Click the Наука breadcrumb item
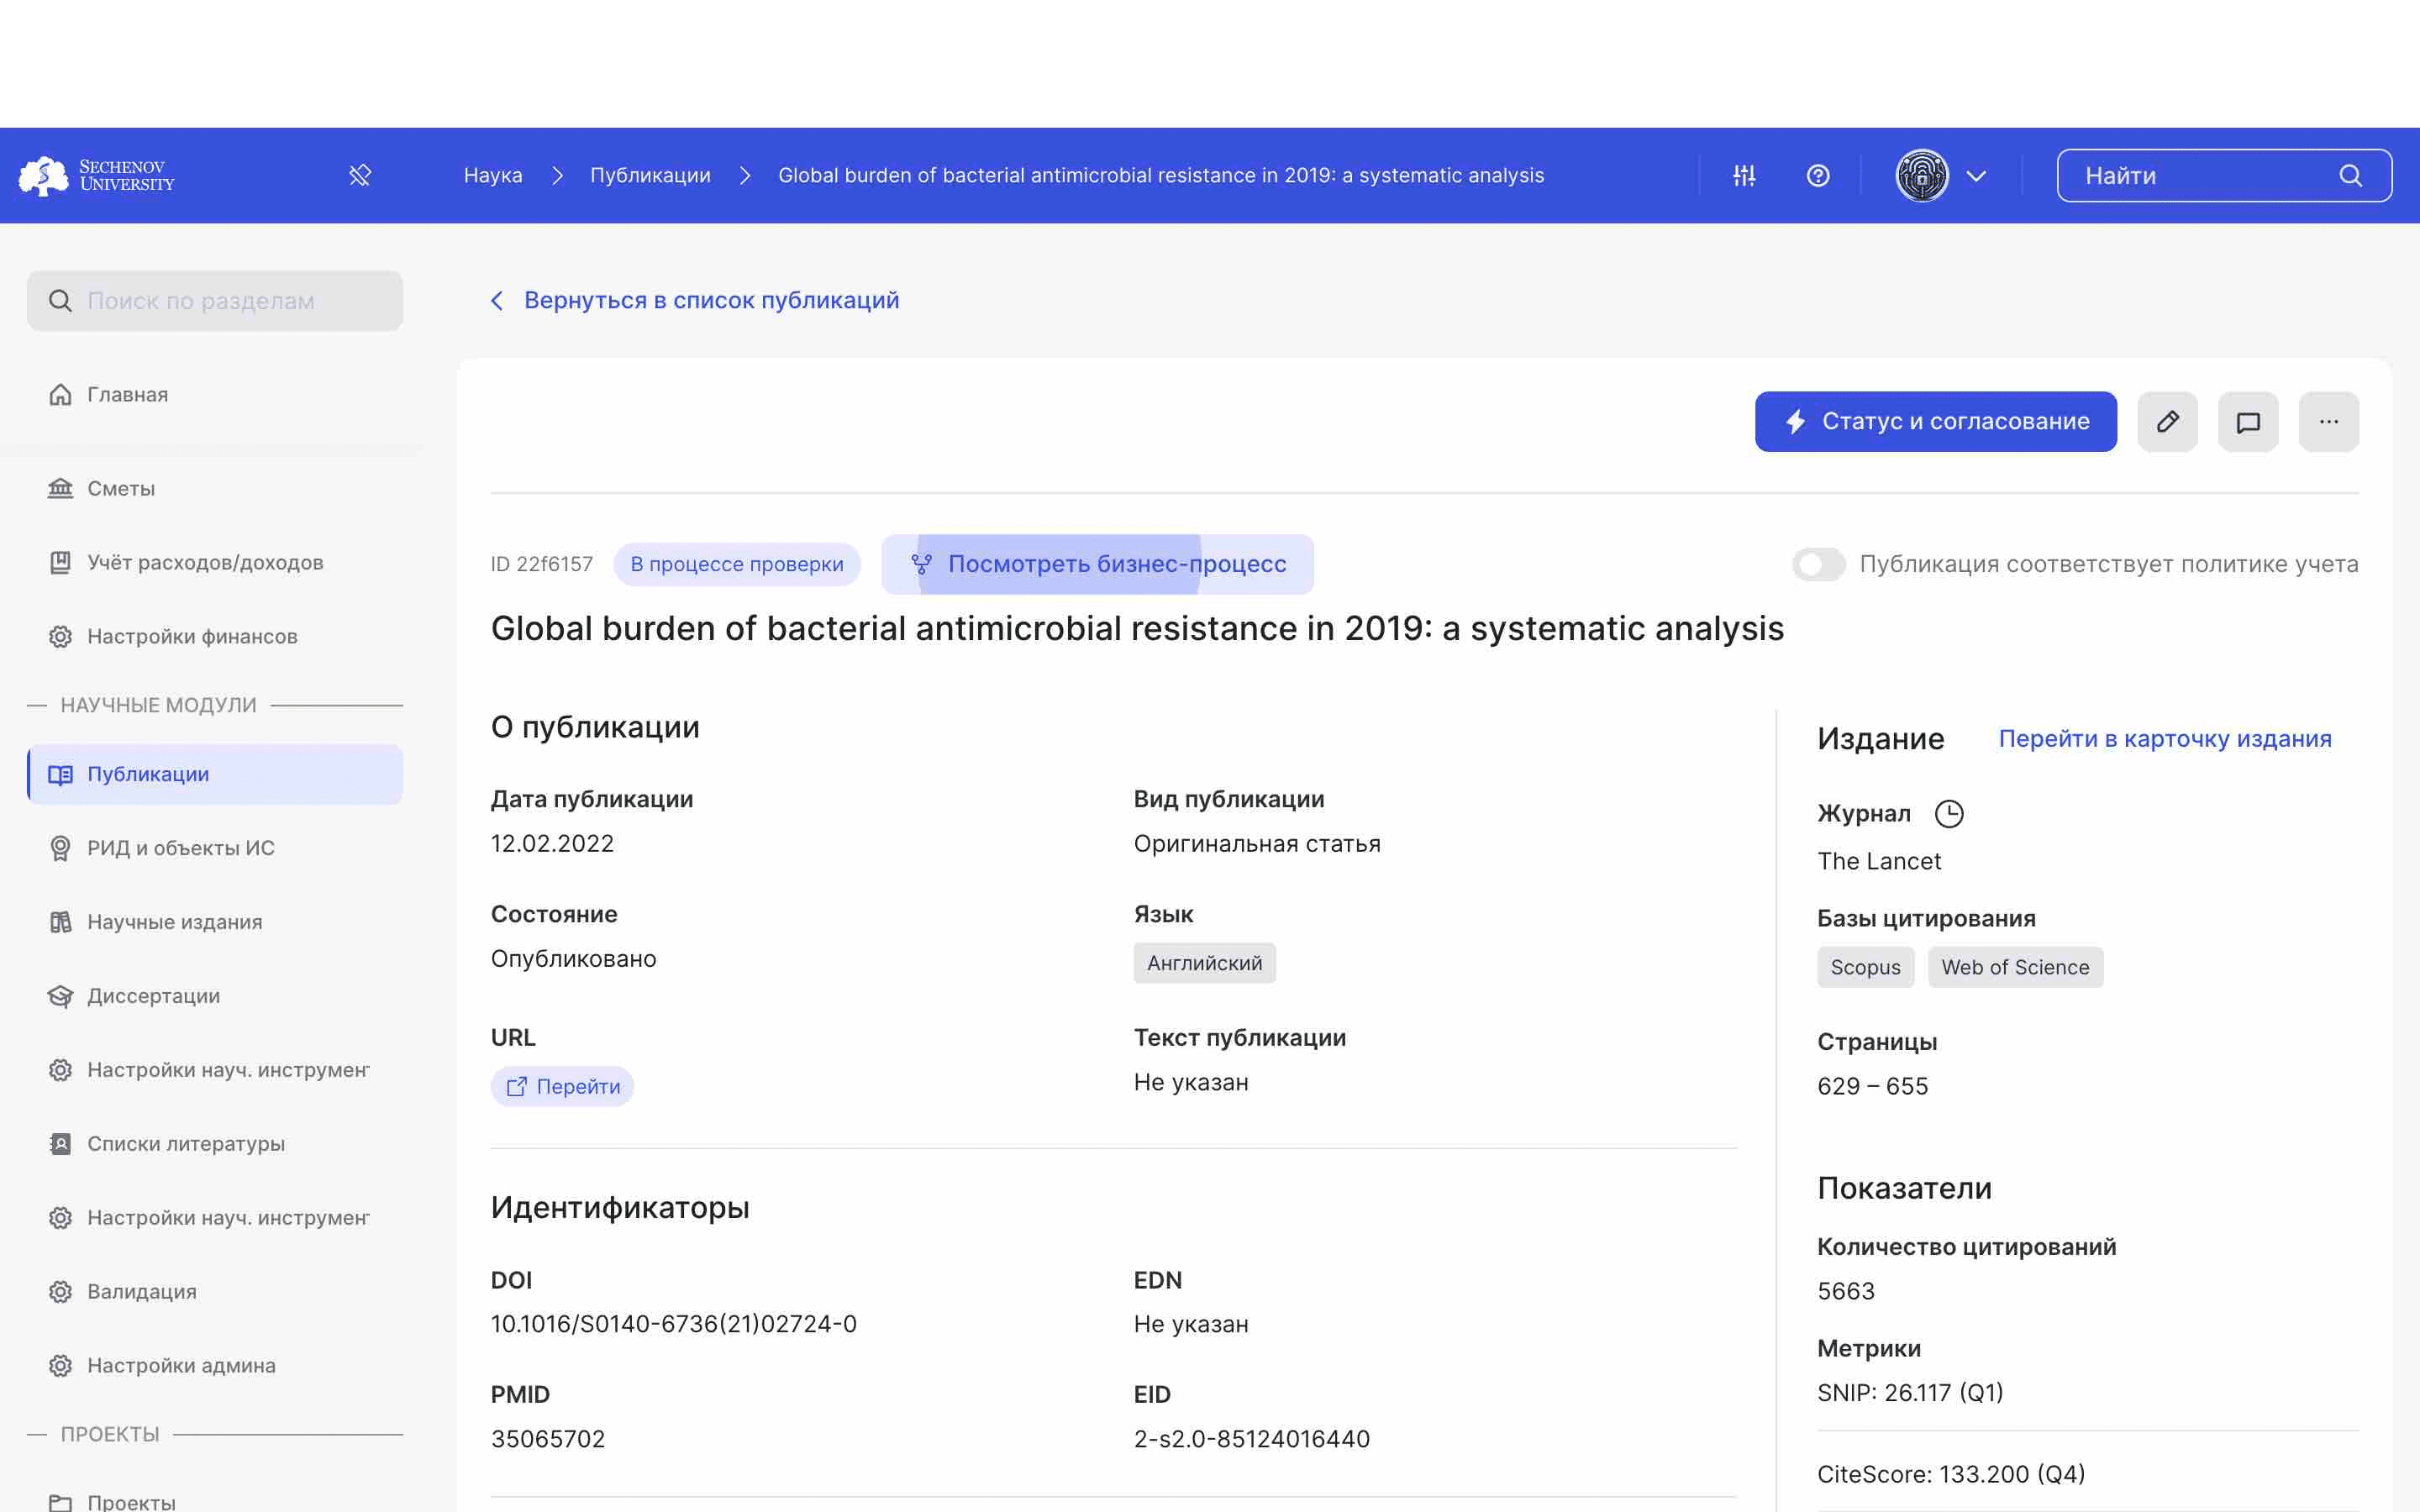 pyautogui.click(x=493, y=174)
